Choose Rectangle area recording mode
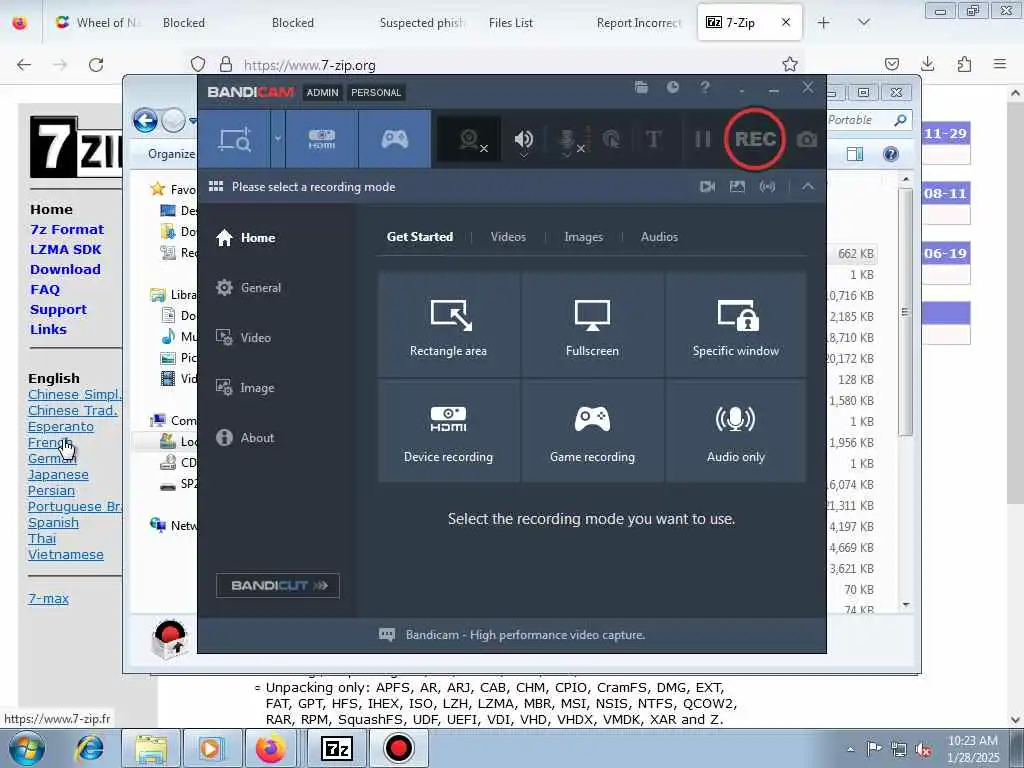This screenshot has width=1024, height=768. point(449,325)
